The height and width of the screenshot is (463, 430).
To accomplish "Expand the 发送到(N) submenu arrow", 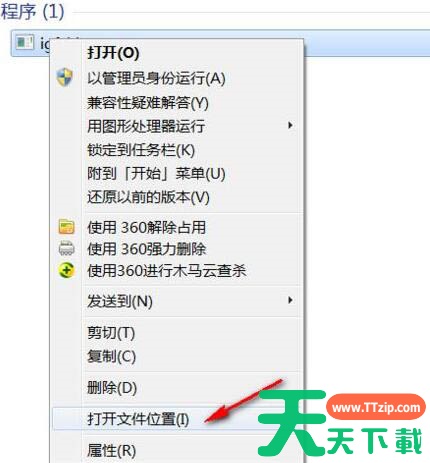I will click(x=290, y=300).
